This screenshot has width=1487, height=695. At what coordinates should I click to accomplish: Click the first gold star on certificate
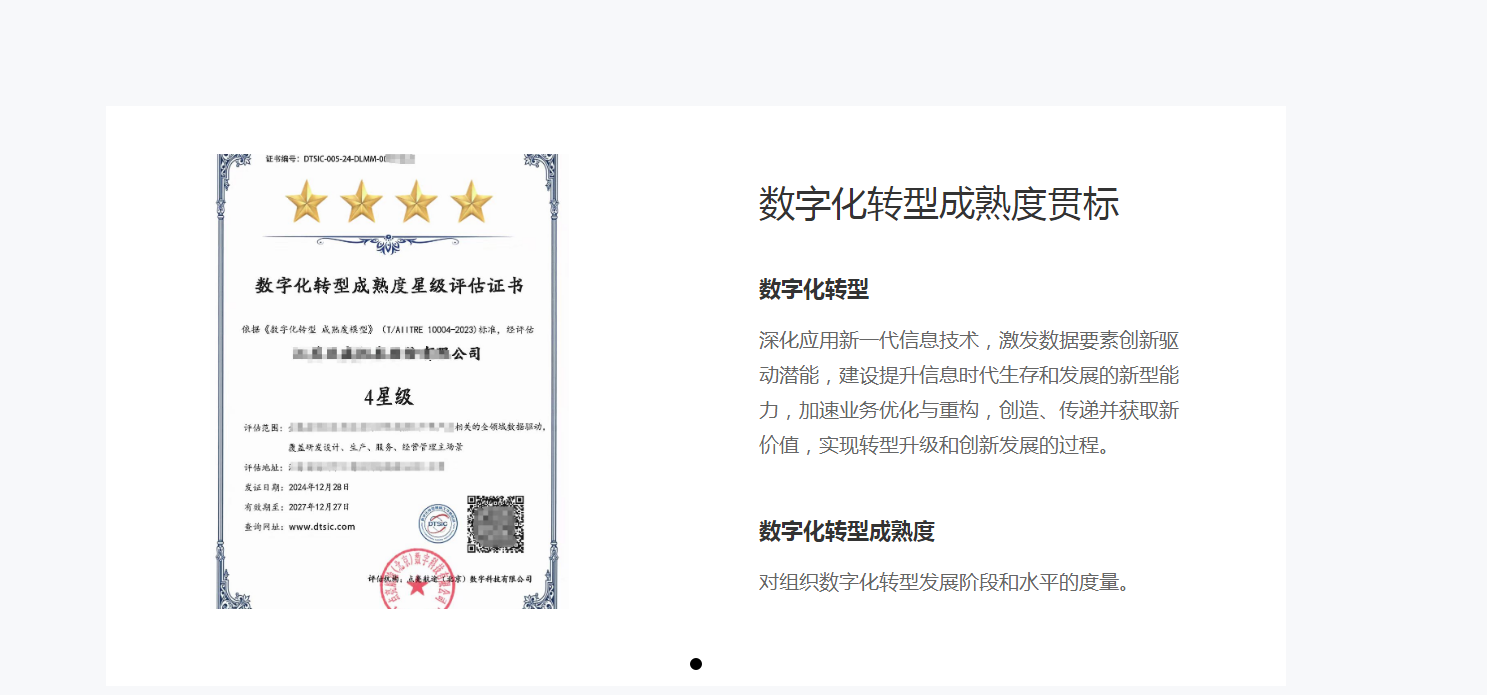point(307,202)
